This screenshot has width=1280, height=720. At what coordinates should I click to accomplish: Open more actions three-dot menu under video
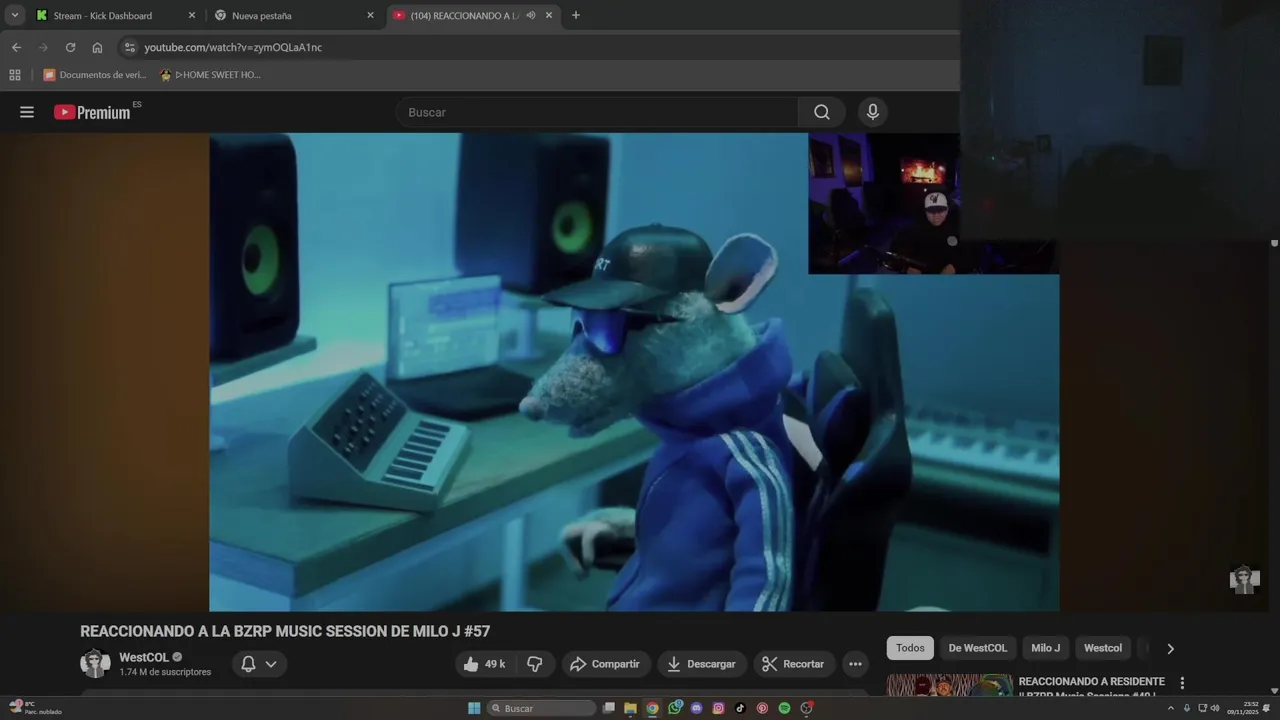(855, 664)
